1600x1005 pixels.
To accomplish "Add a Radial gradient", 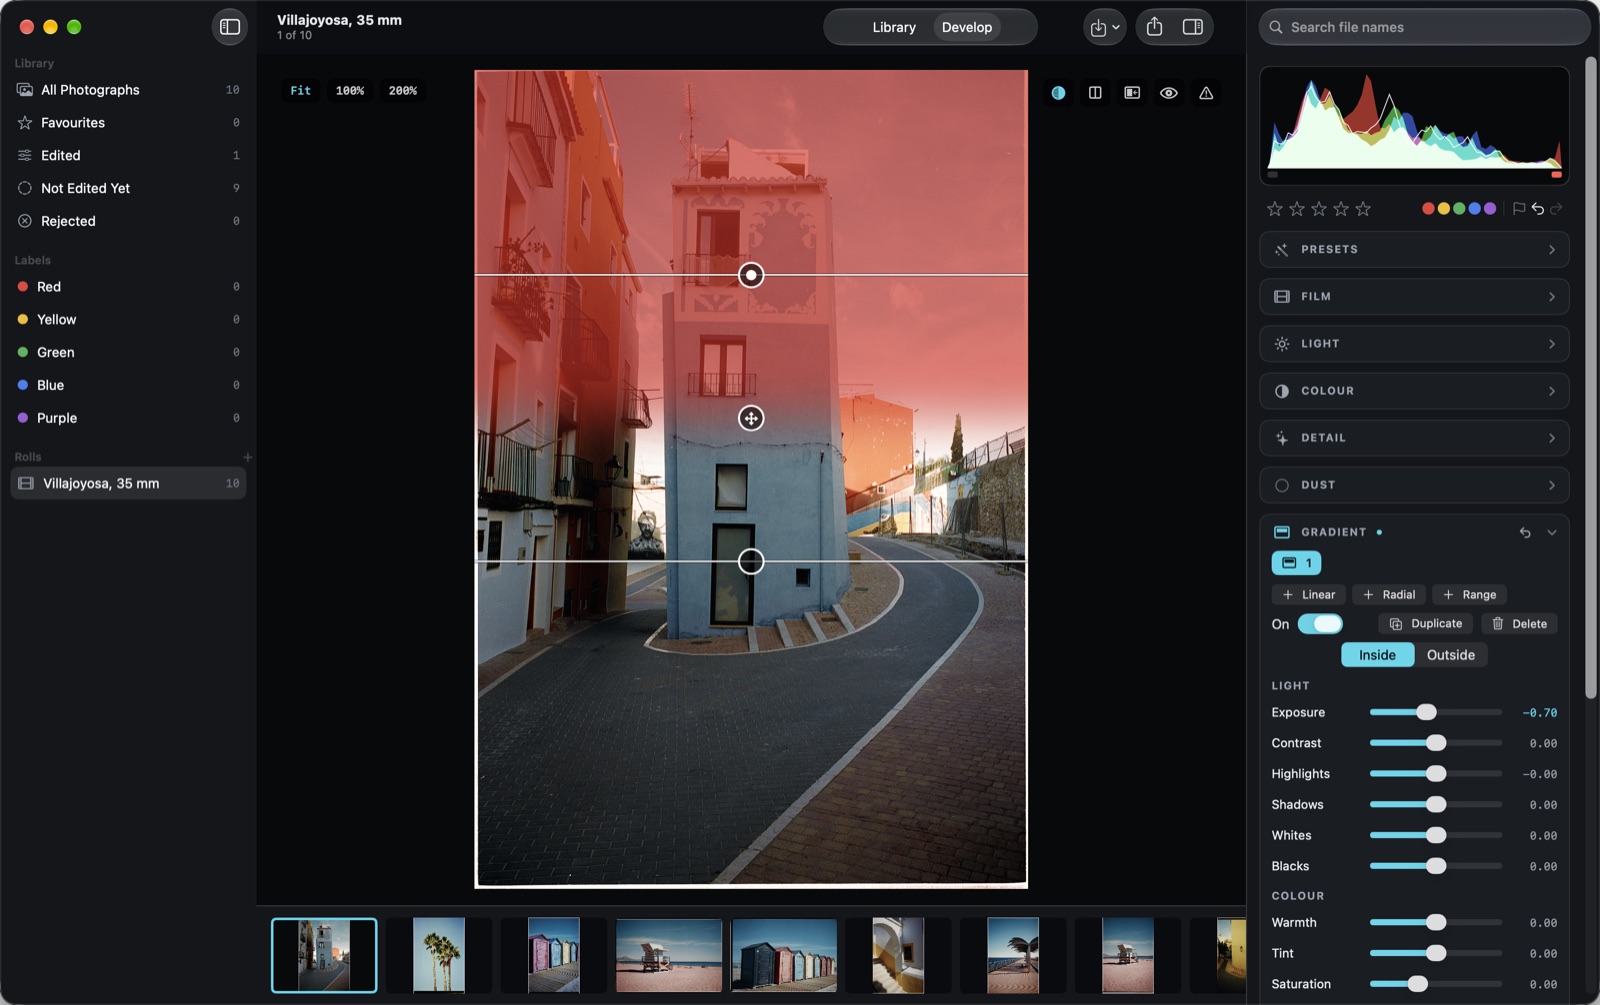I will click(1389, 595).
